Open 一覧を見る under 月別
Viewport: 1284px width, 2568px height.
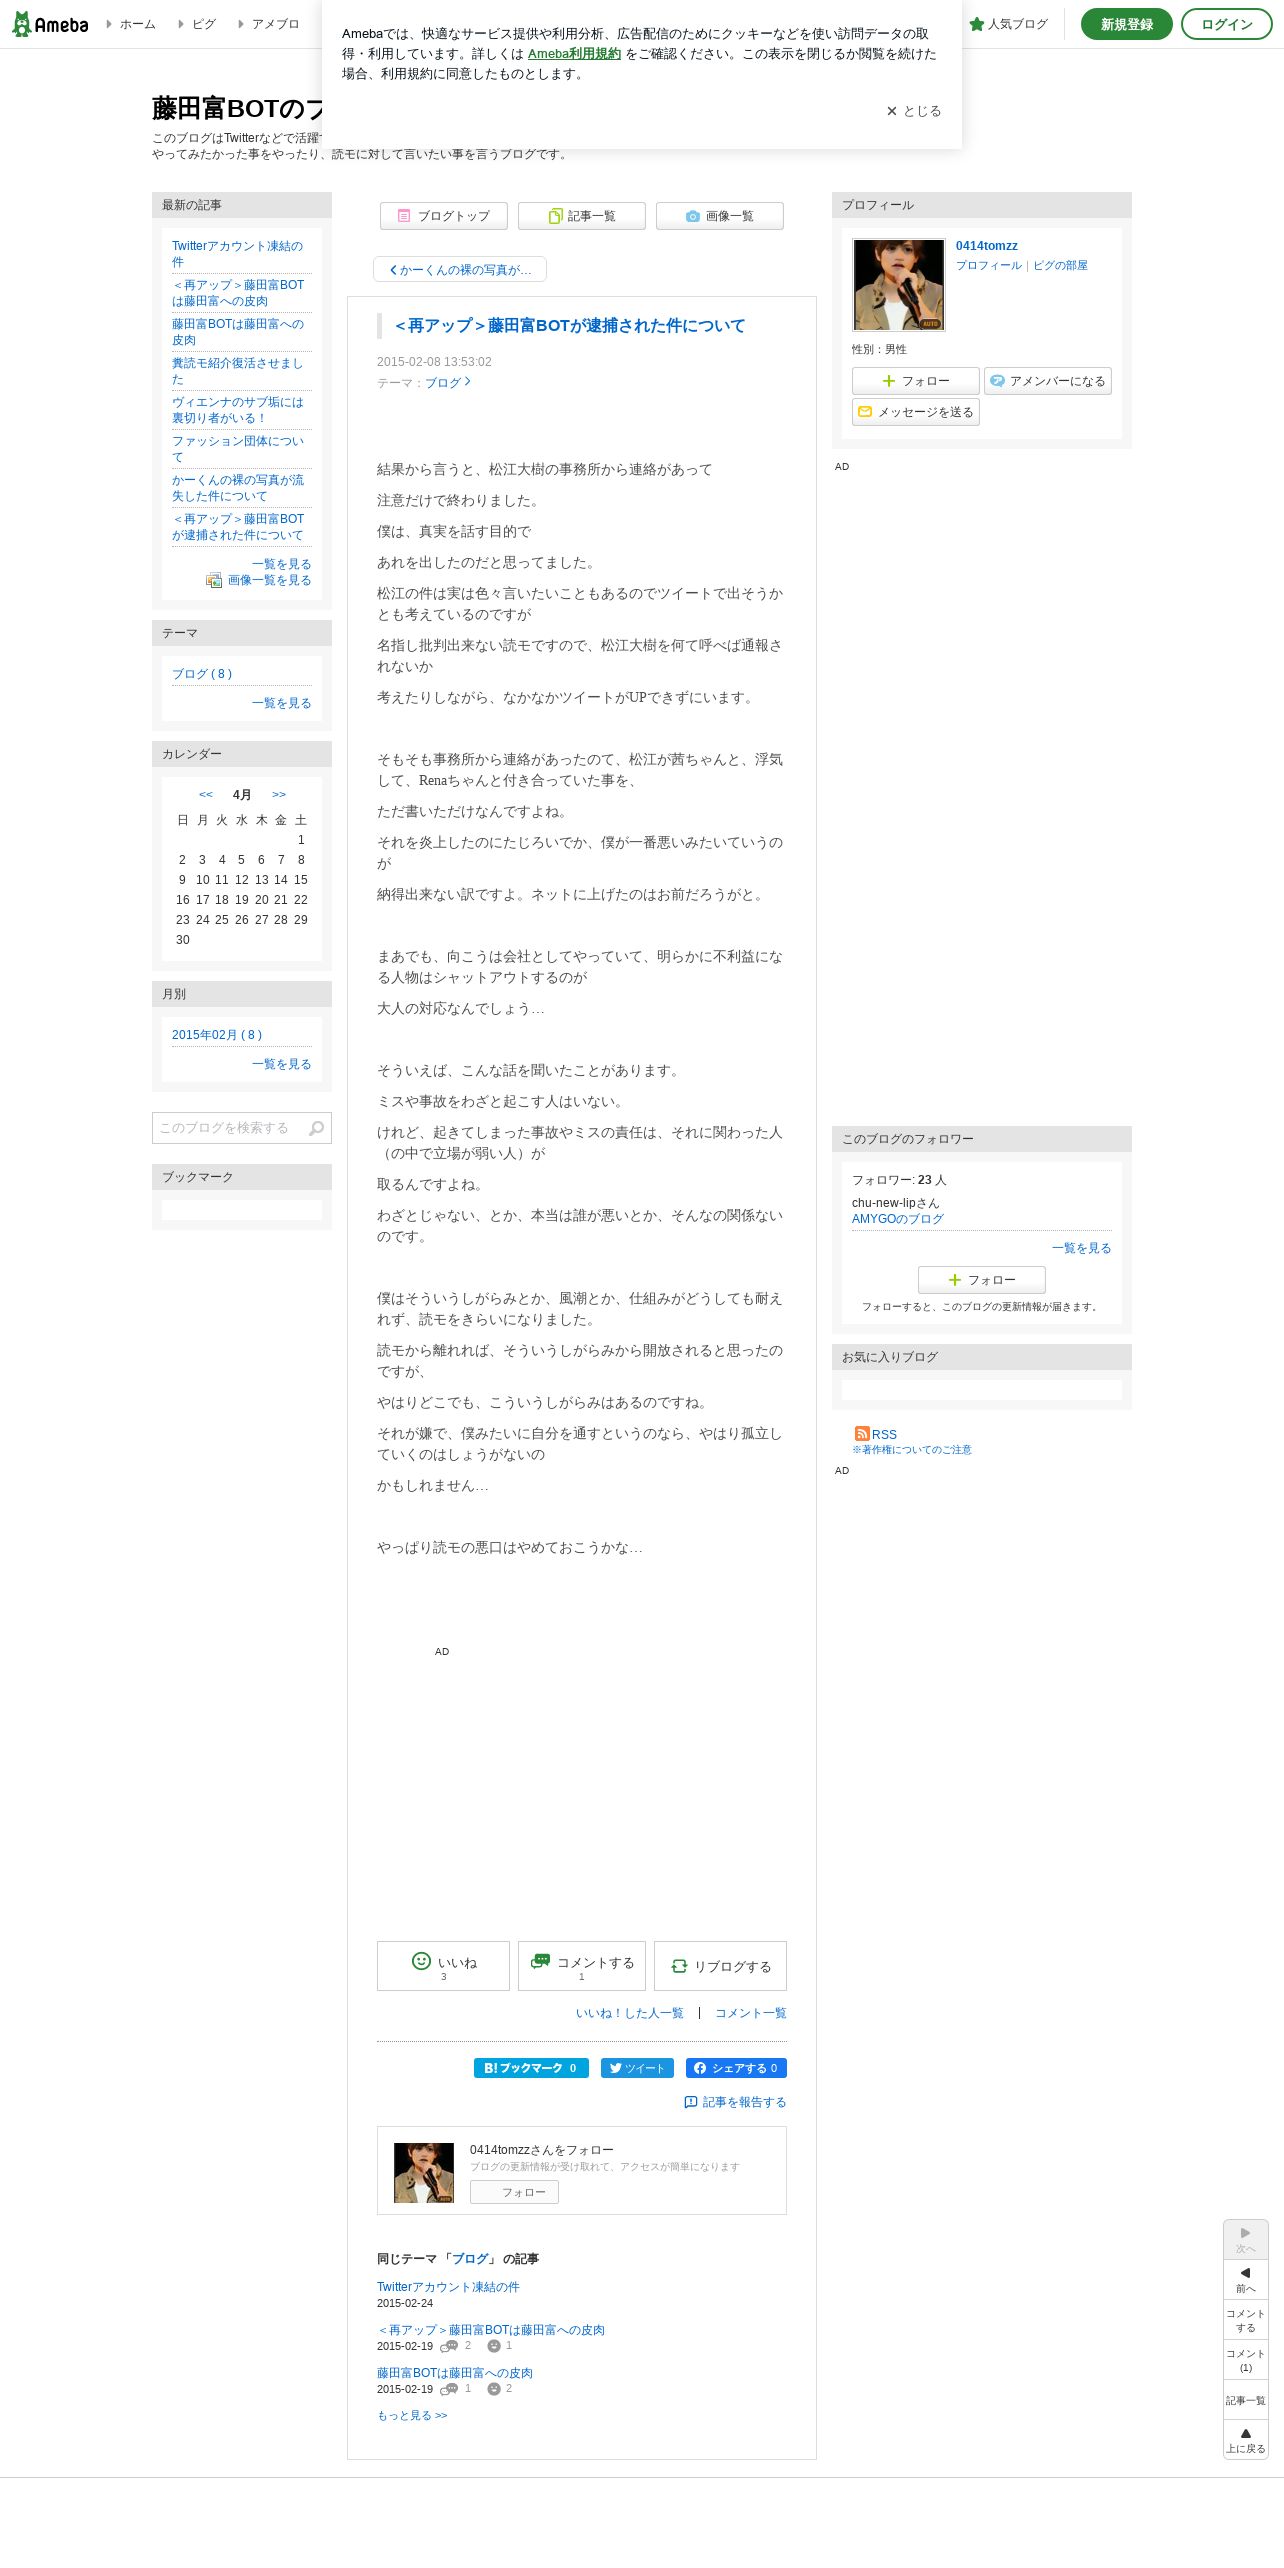click(x=281, y=1064)
